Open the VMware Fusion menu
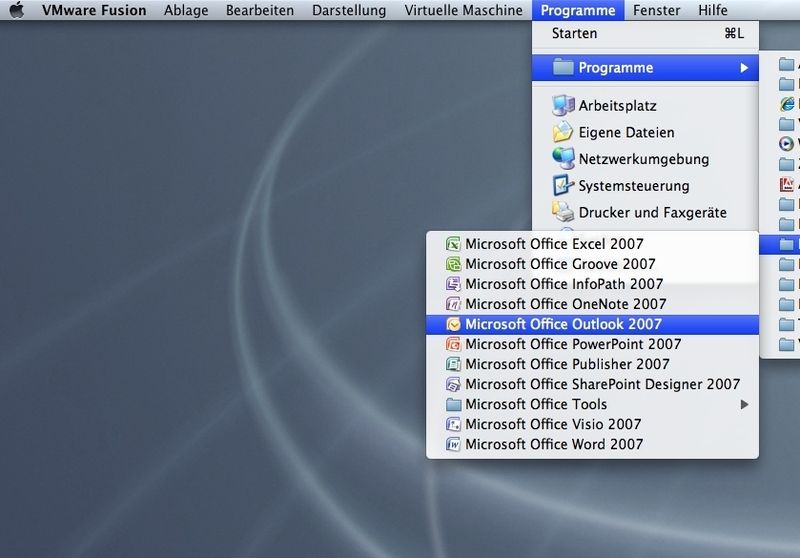Image resolution: width=800 pixels, height=558 pixels. [x=94, y=10]
